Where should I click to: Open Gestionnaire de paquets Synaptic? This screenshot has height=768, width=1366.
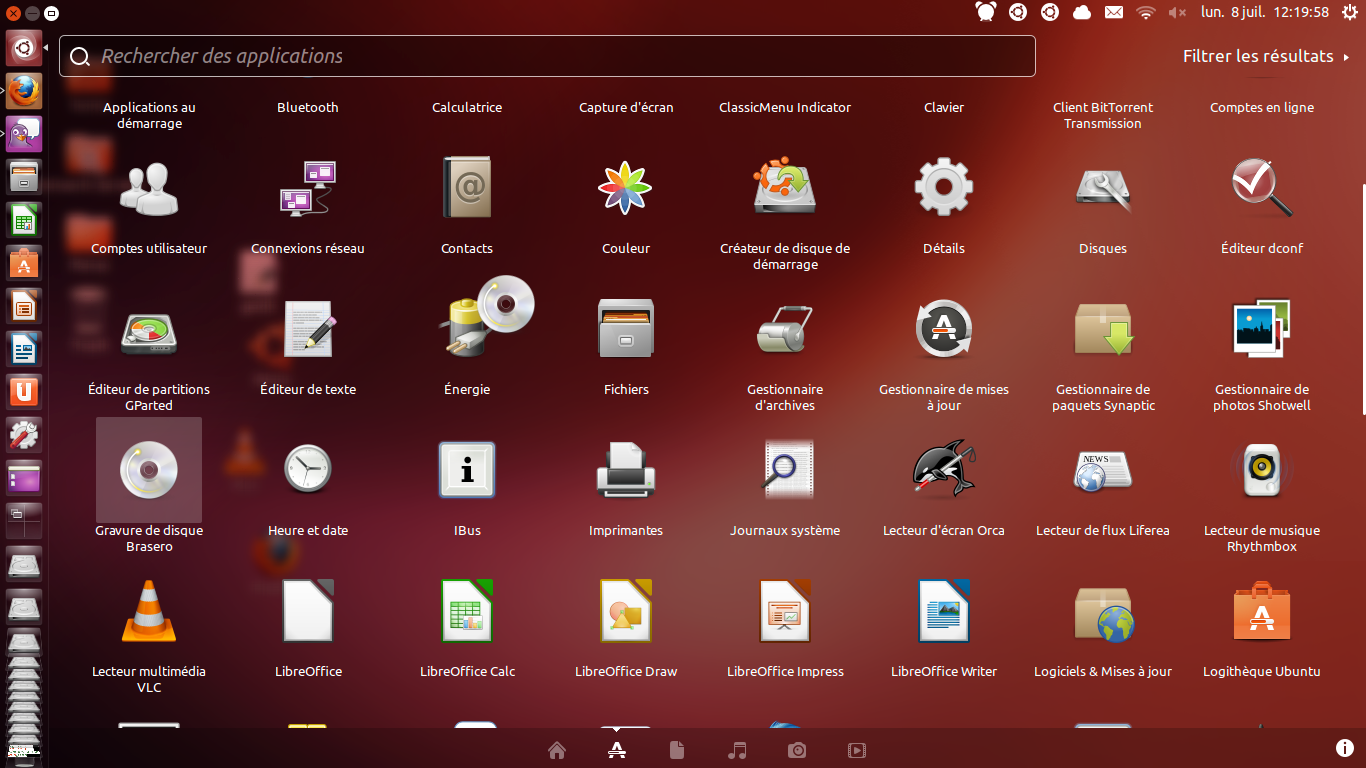coord(1103,329)
